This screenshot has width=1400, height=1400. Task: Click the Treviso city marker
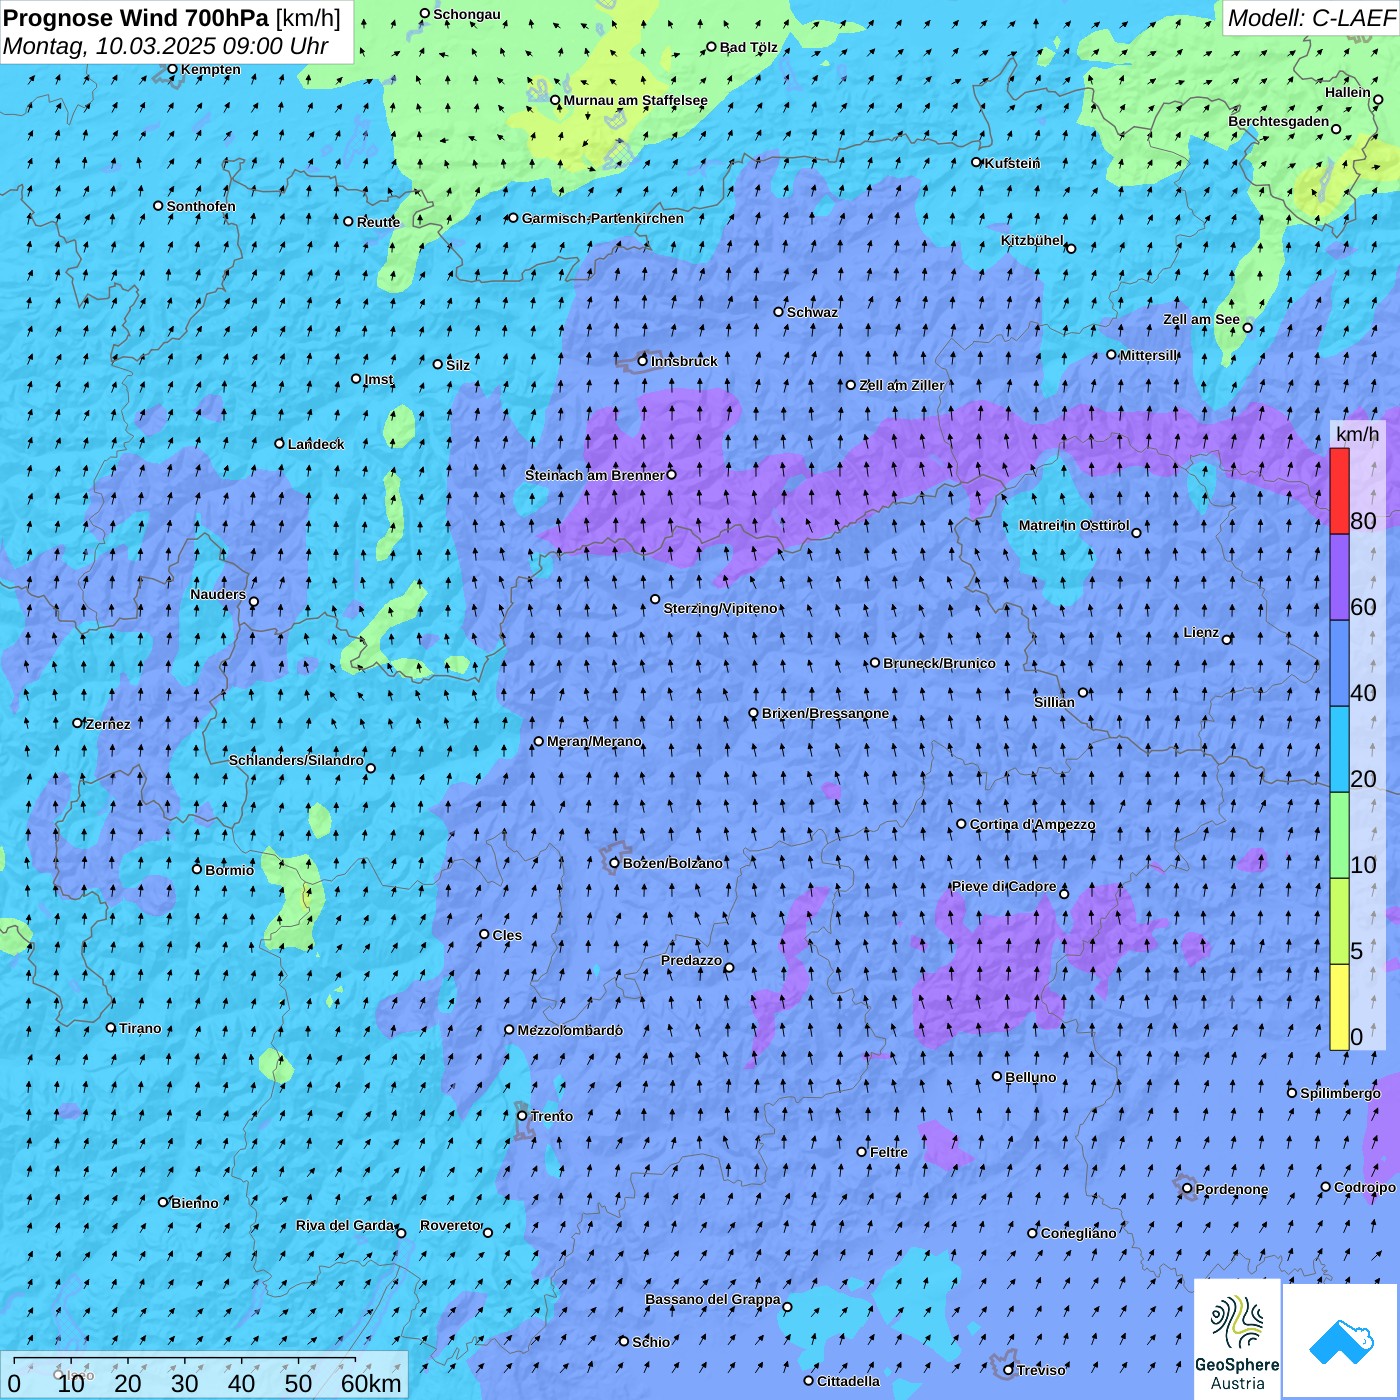click(1008, 1370)
